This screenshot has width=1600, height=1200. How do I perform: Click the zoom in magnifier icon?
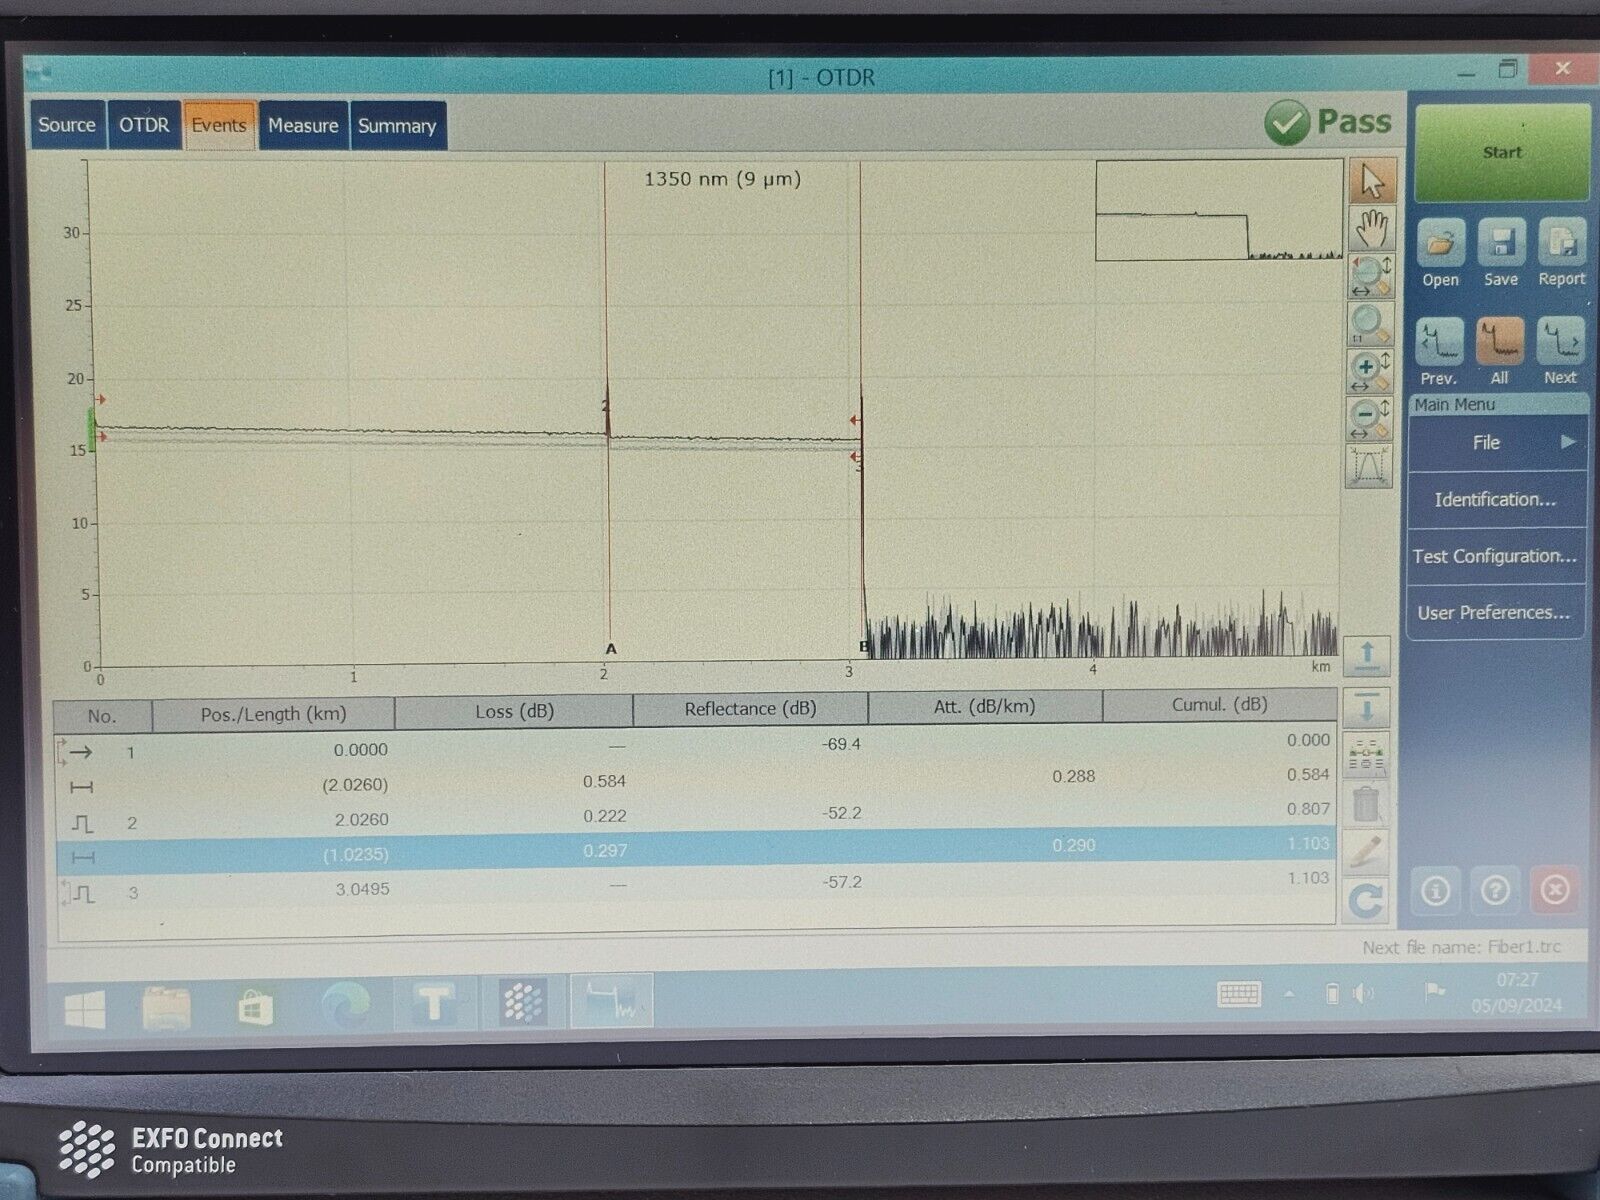point(1369,369)
